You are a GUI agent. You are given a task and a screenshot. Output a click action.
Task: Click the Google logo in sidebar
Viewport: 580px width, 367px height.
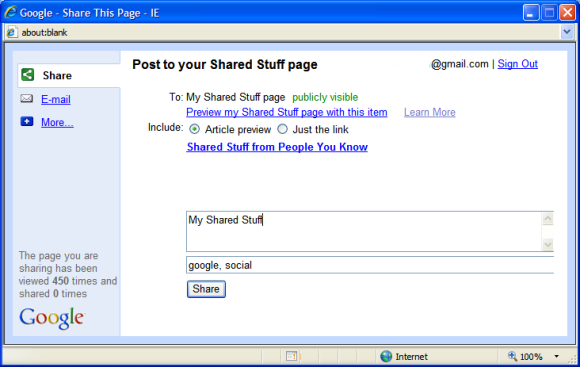point(52,318)
